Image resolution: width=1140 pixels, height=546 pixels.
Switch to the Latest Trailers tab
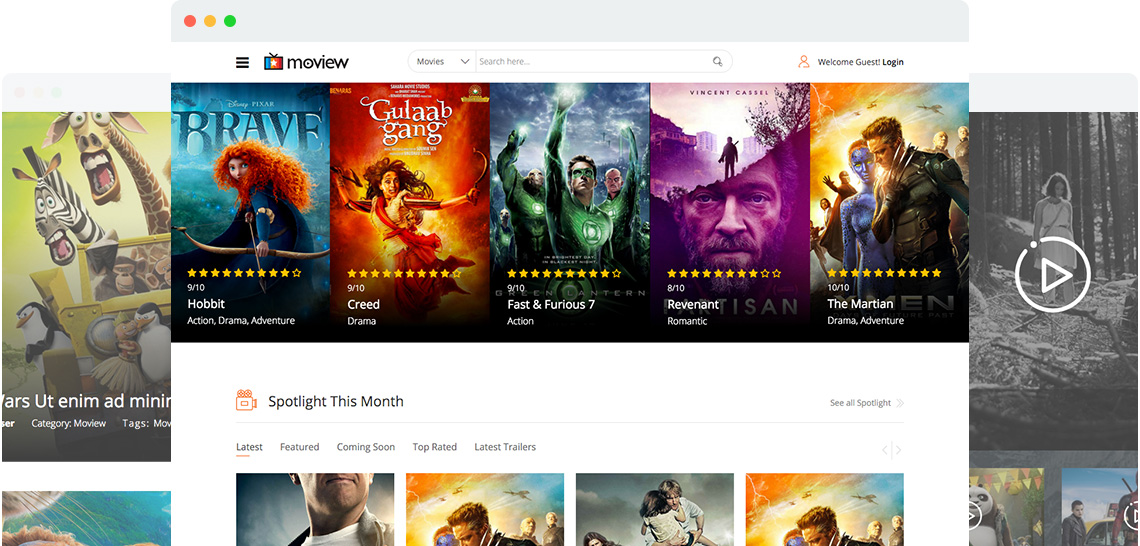505,447
